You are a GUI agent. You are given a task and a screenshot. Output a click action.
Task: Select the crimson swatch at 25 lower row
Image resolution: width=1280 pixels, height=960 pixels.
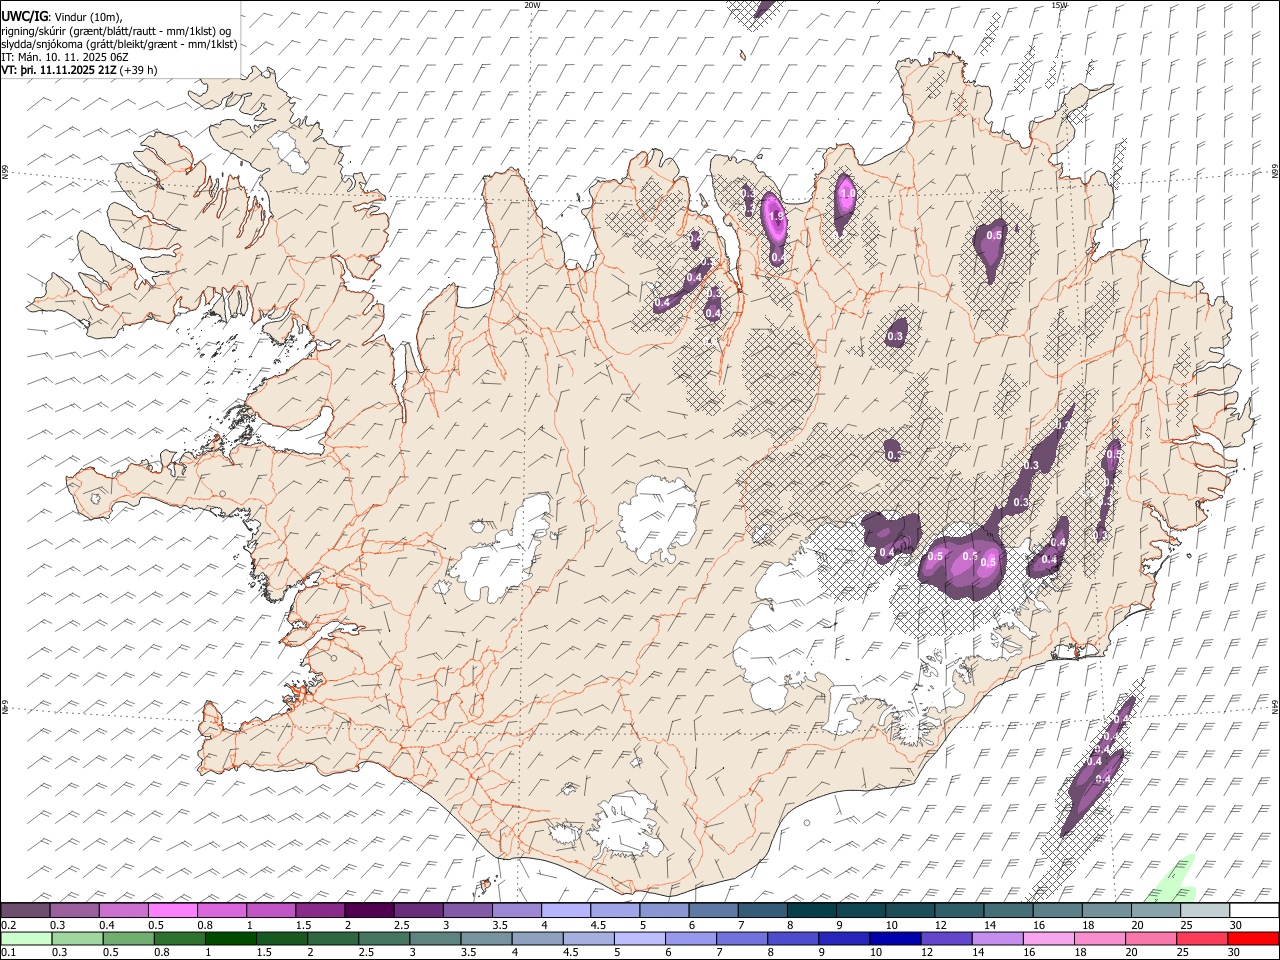(x=1203, y=938)
